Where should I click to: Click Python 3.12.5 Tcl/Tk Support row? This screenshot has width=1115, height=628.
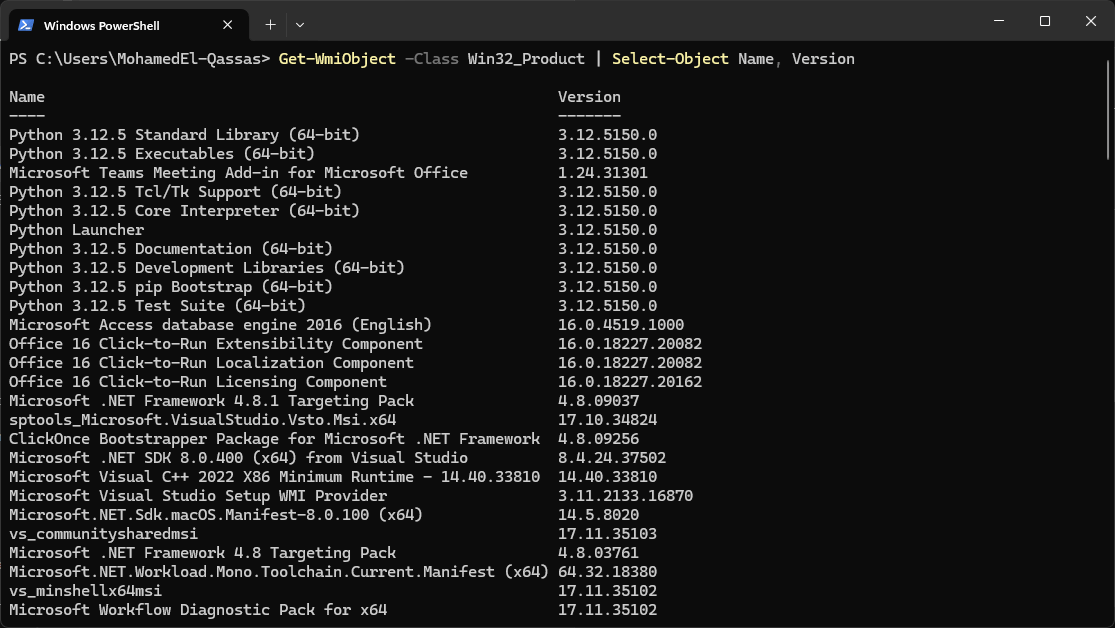(x=175, y=192)
